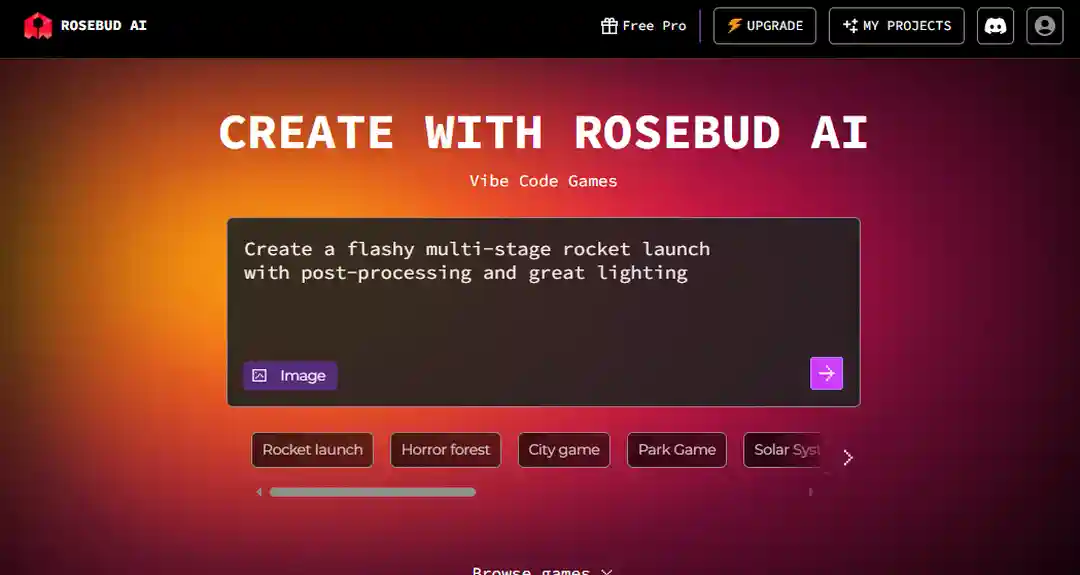Click the horizontal suggestions scrollbar thumb
Screen dimensions: 1080x575
point(373,492)
